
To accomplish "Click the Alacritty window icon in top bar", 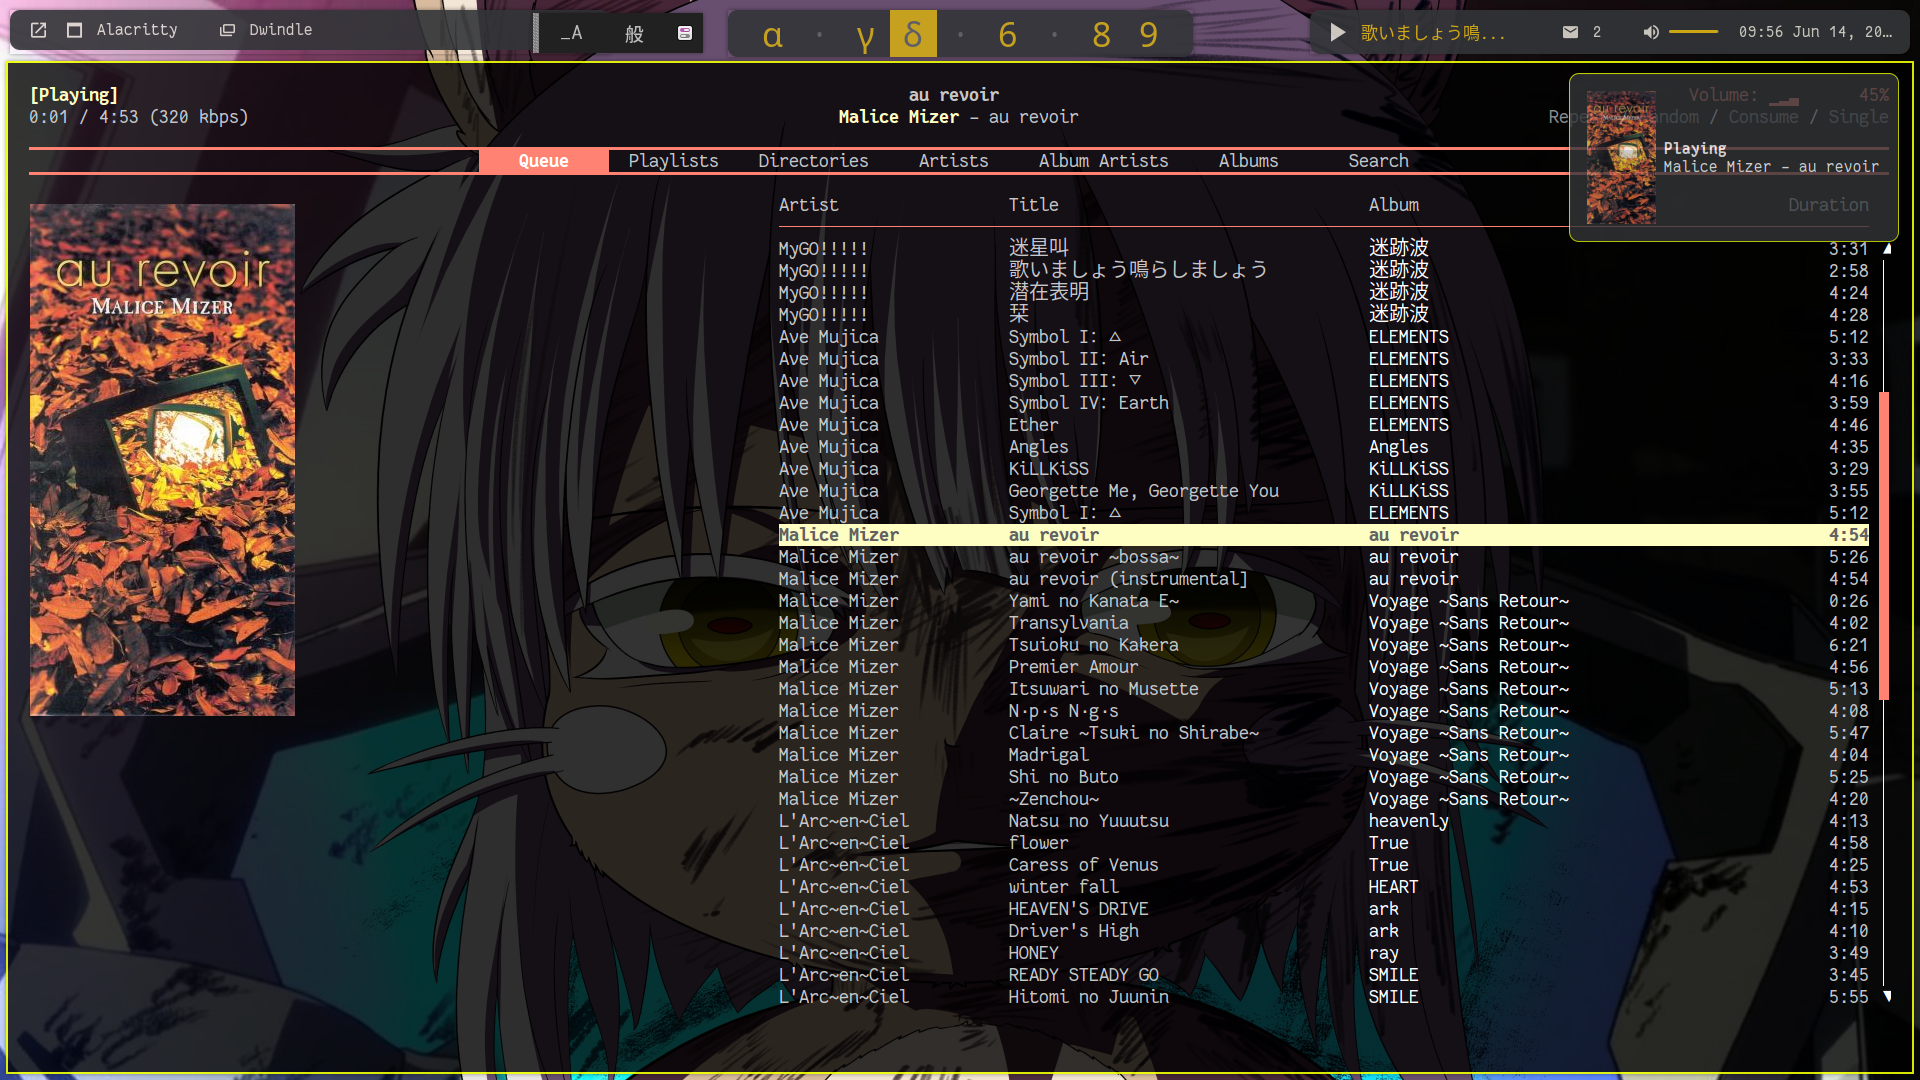I will click(74, 30).
